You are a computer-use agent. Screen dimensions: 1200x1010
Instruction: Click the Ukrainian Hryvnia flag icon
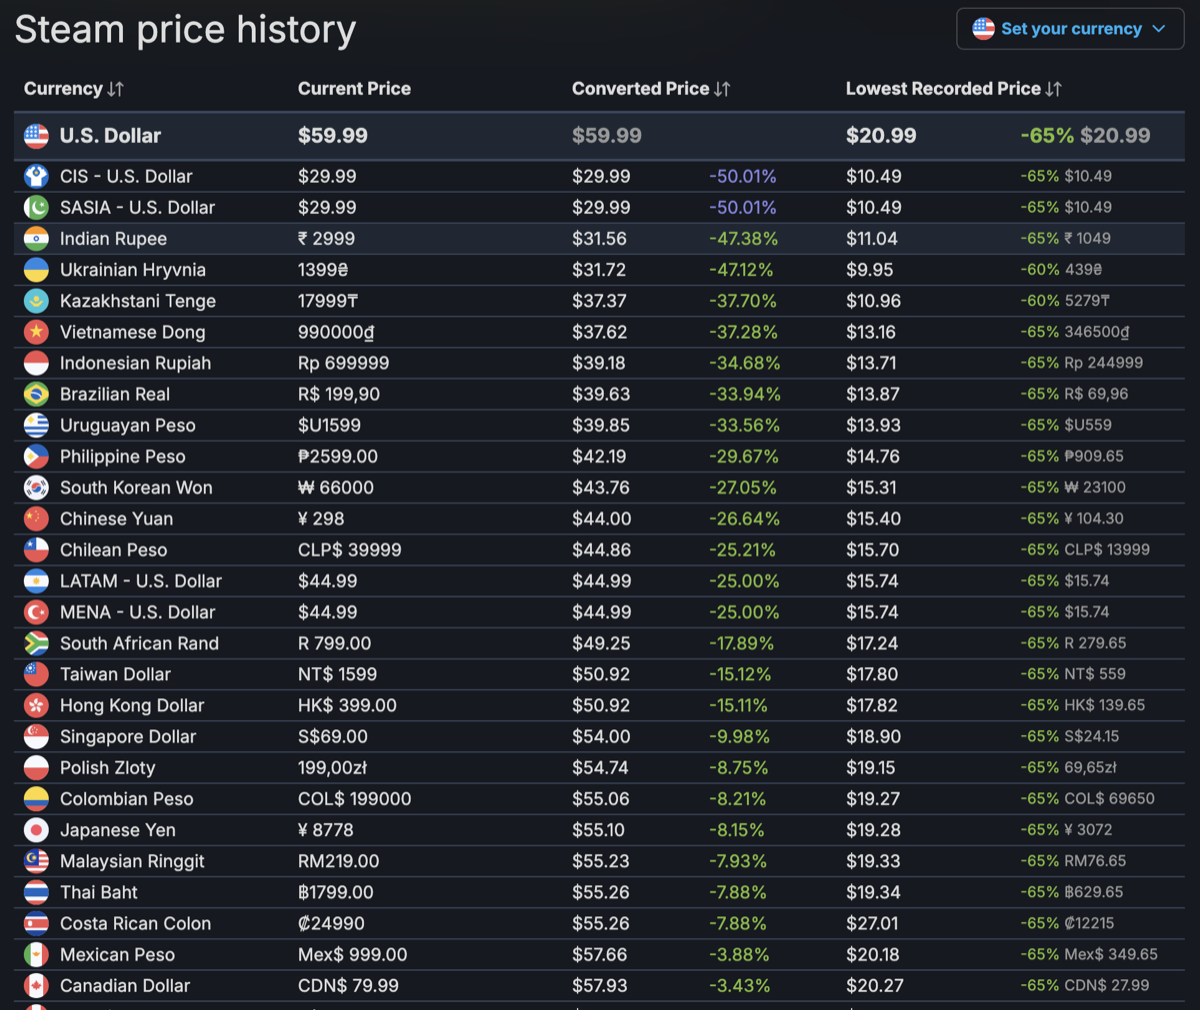click(x=36, y=269)
